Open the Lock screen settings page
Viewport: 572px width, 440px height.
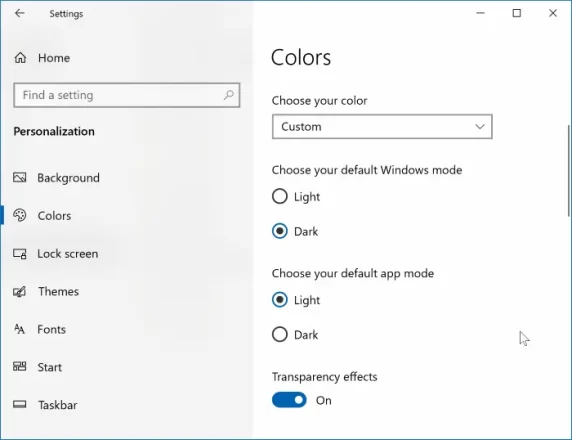pos(67,254)
